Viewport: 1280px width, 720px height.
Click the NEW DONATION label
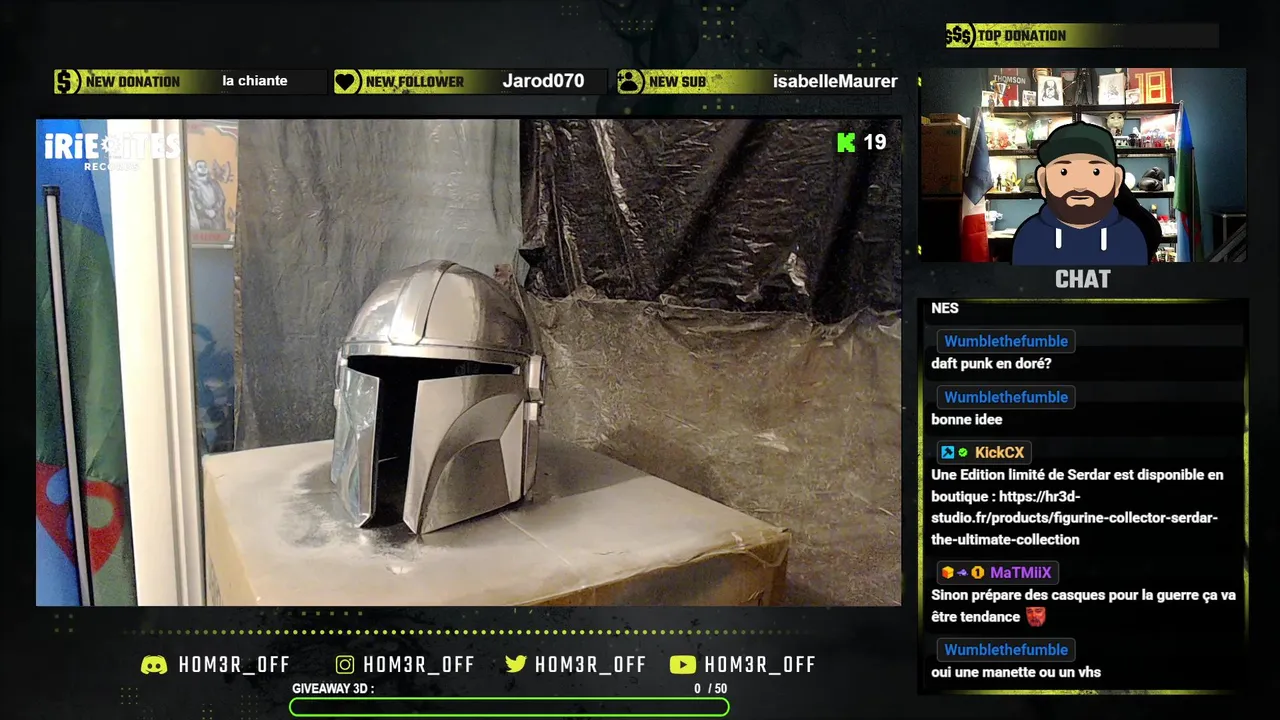(133, 82)
